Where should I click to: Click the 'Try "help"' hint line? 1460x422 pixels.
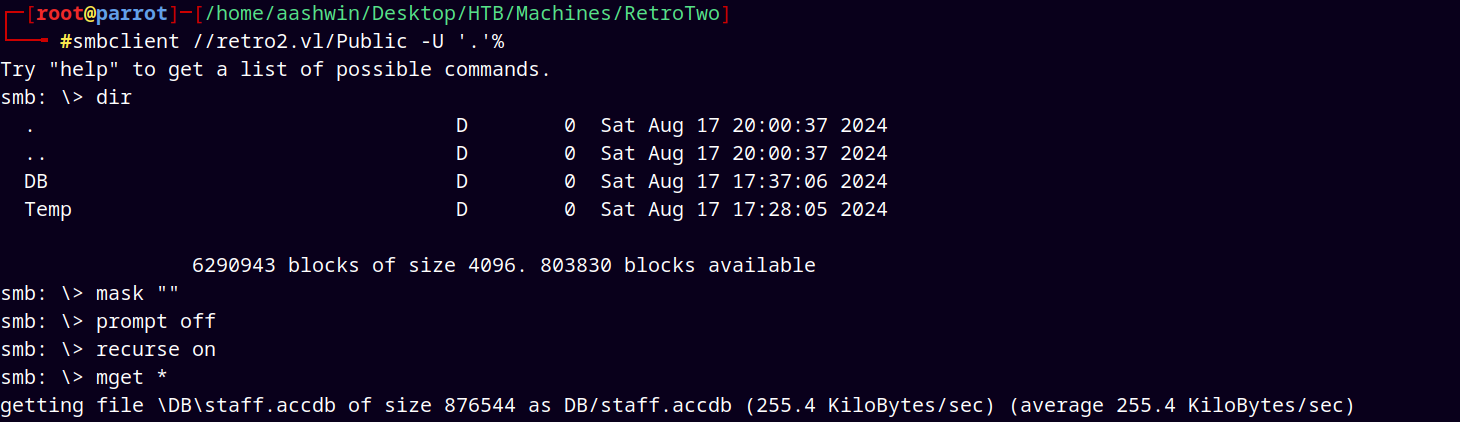tap(276, 70)
